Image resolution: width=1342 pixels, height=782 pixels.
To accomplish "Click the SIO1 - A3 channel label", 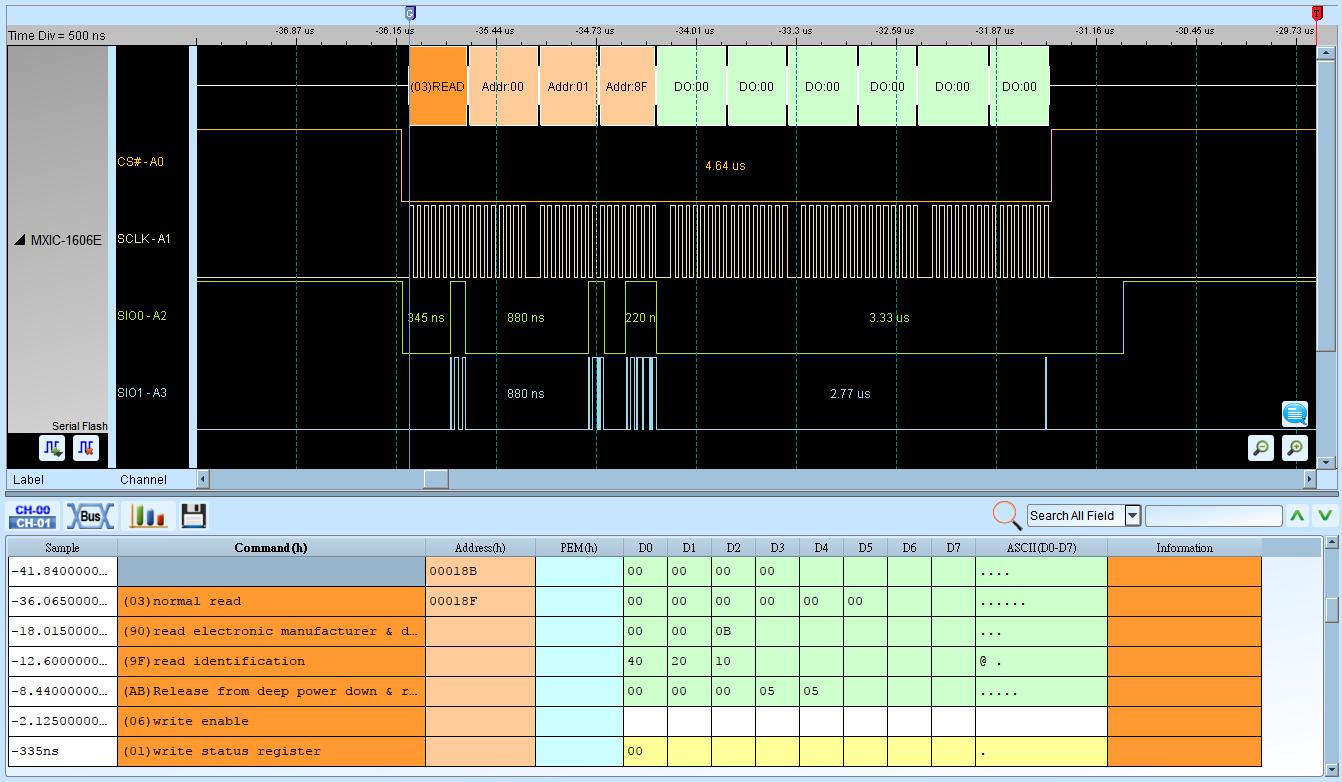I will click(142, 393).
